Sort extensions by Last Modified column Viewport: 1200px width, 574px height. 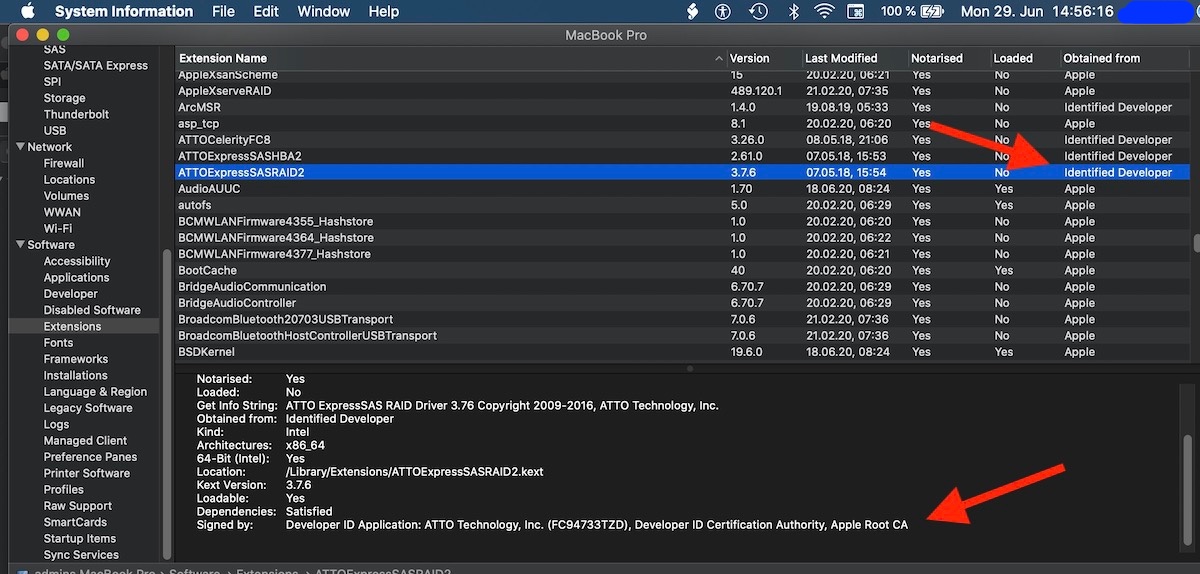[x=841, y=59]
